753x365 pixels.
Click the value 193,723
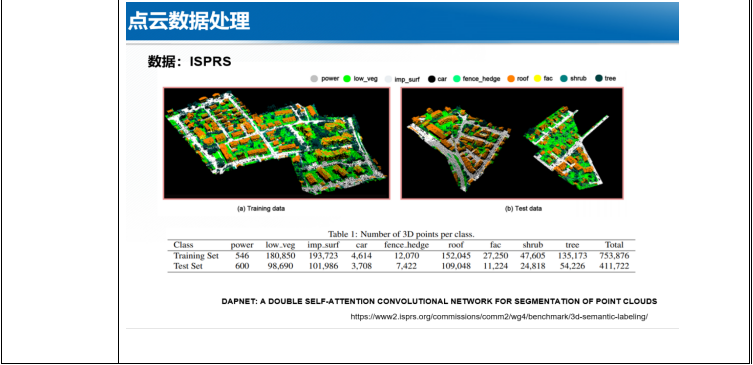pos(323,256)
